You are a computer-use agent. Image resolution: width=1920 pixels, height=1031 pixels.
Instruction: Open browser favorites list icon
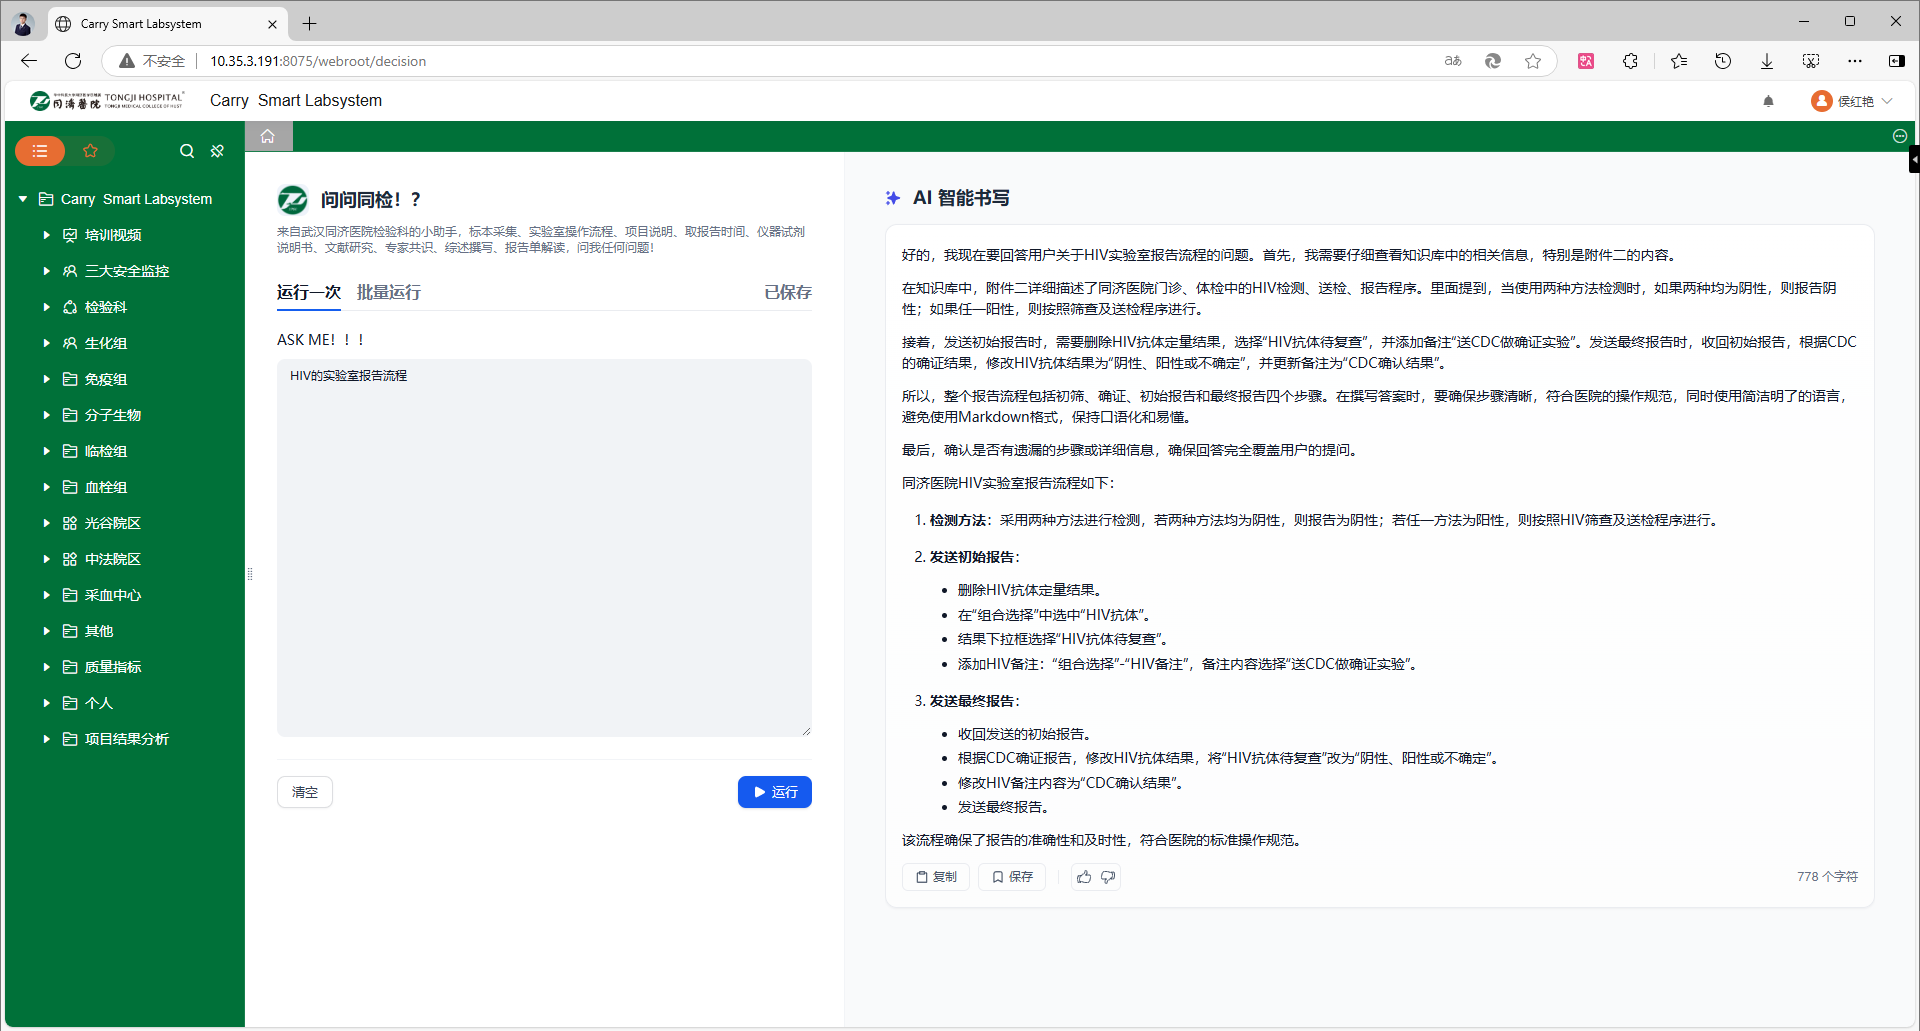click(x=1679, y=61)
